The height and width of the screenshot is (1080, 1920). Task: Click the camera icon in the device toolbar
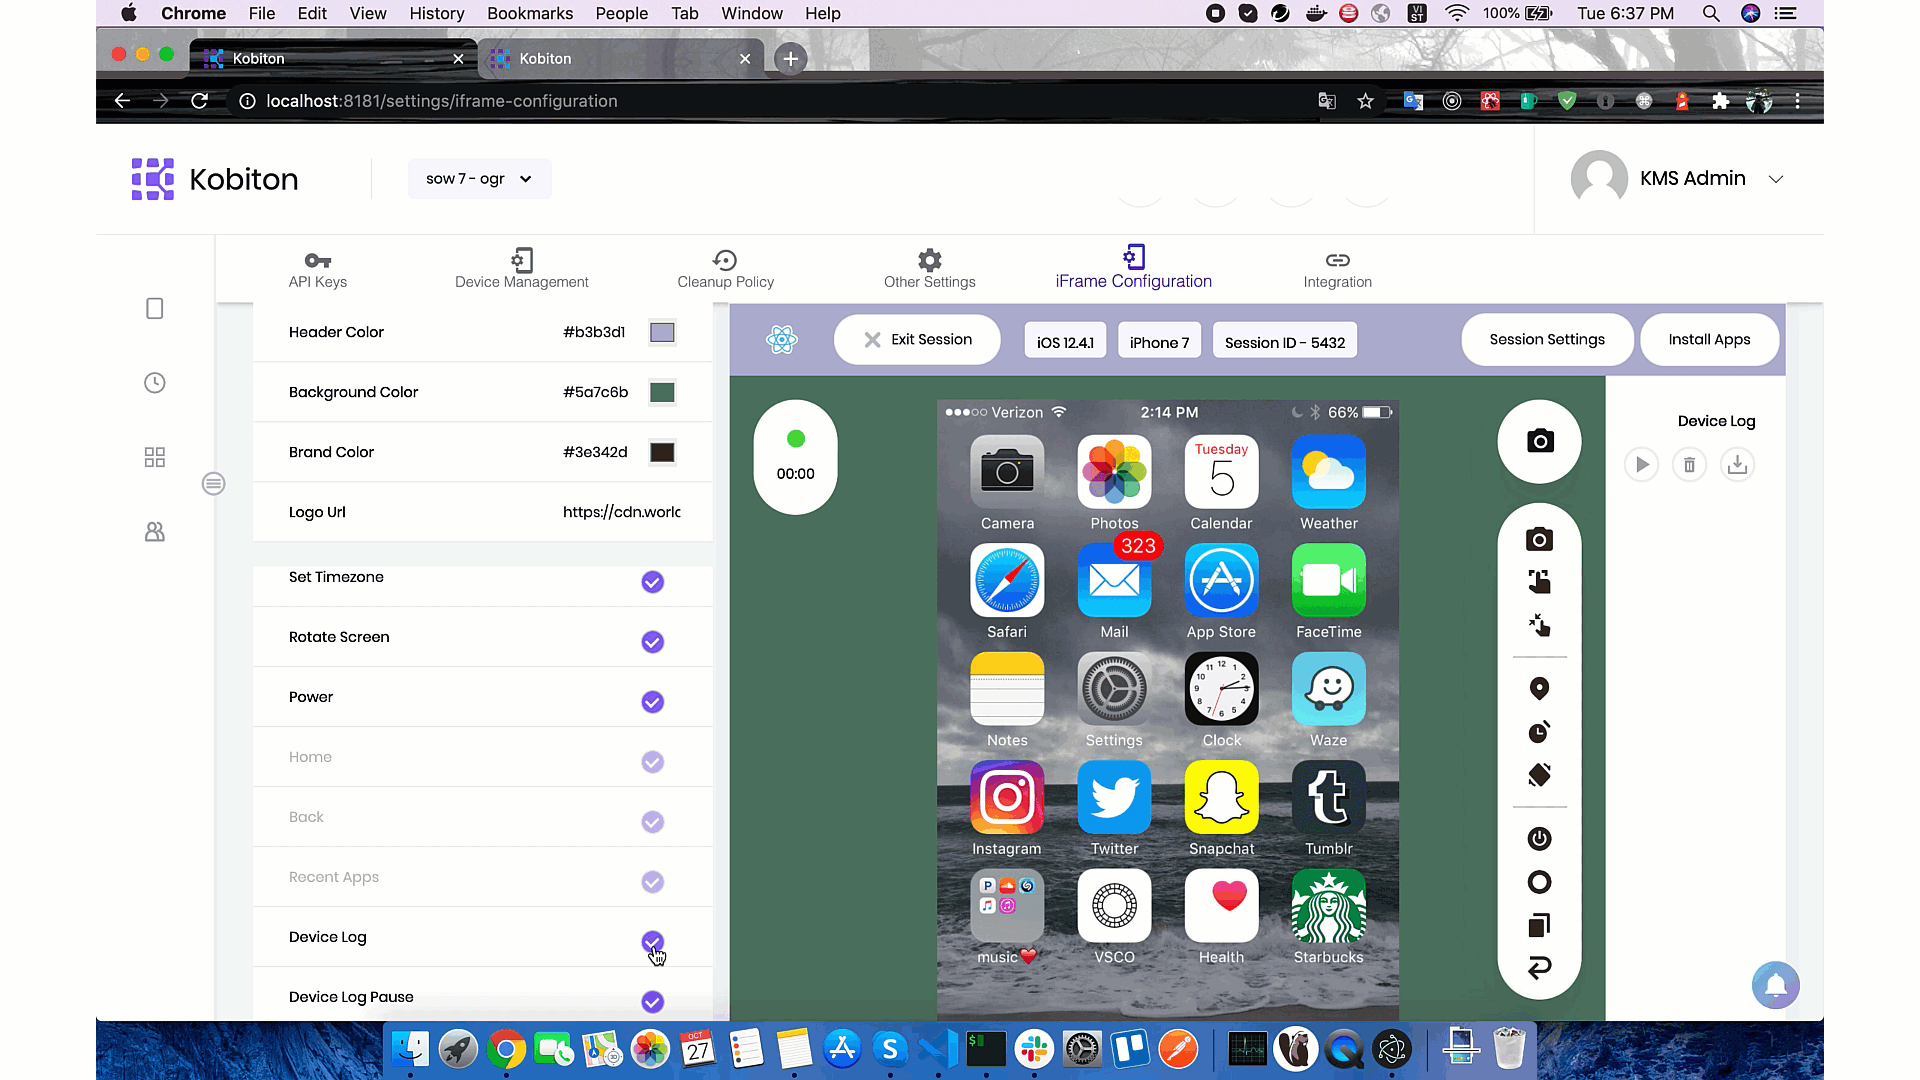1539,540
